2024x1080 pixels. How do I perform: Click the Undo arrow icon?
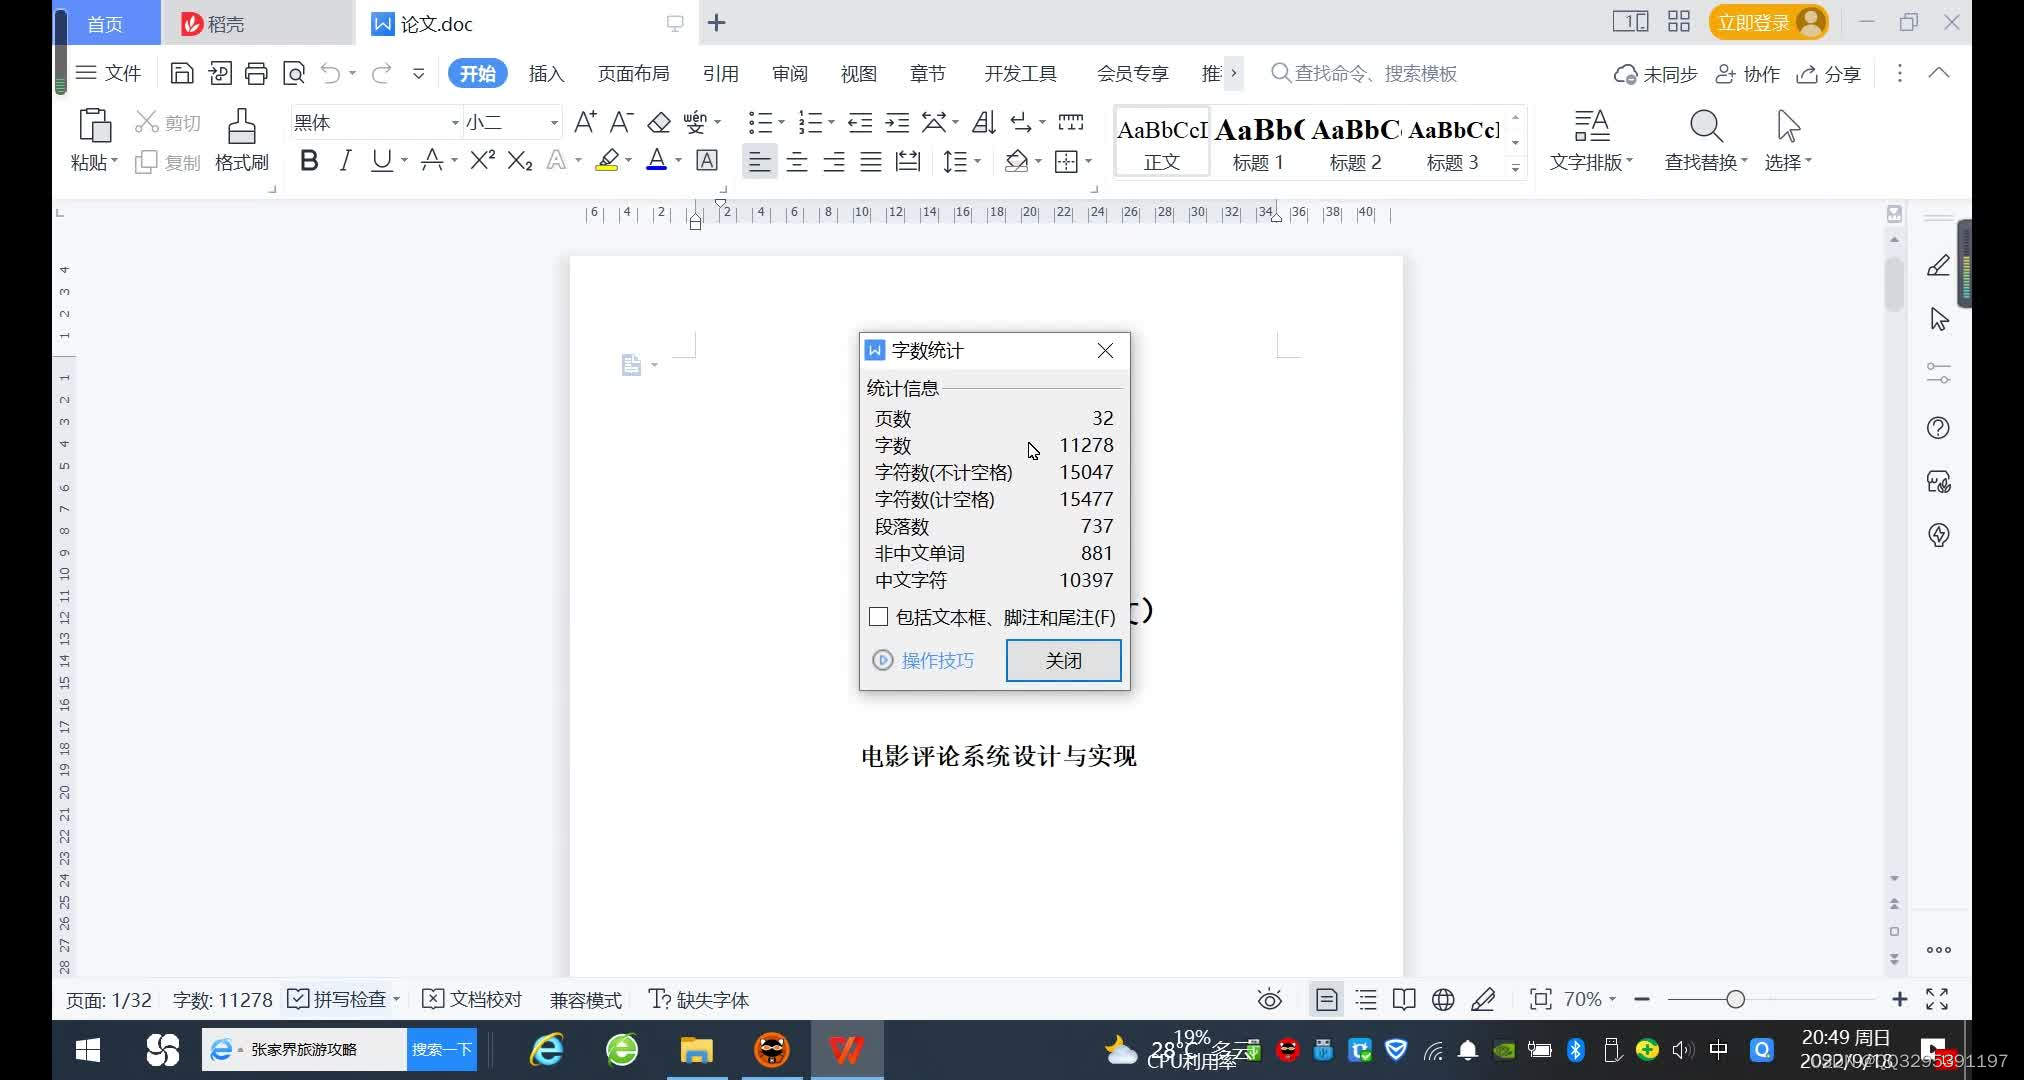pyautogui.click(x=330, y=73)
